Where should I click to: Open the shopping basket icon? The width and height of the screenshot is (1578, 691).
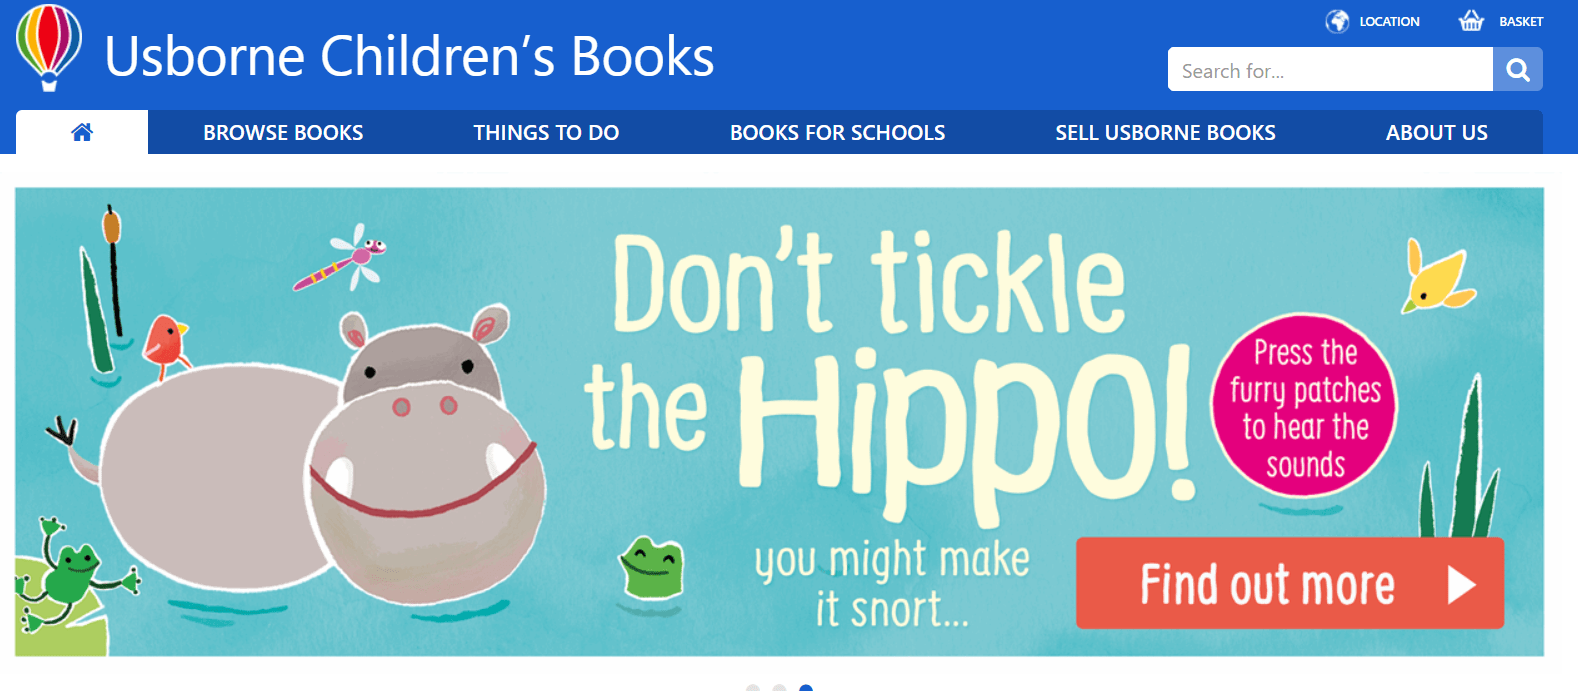(1471, 20)
